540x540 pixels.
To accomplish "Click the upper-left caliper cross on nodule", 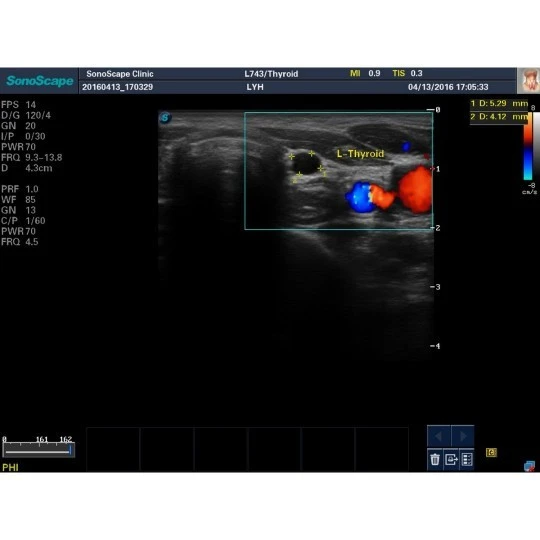I will (x=292, y=157).
